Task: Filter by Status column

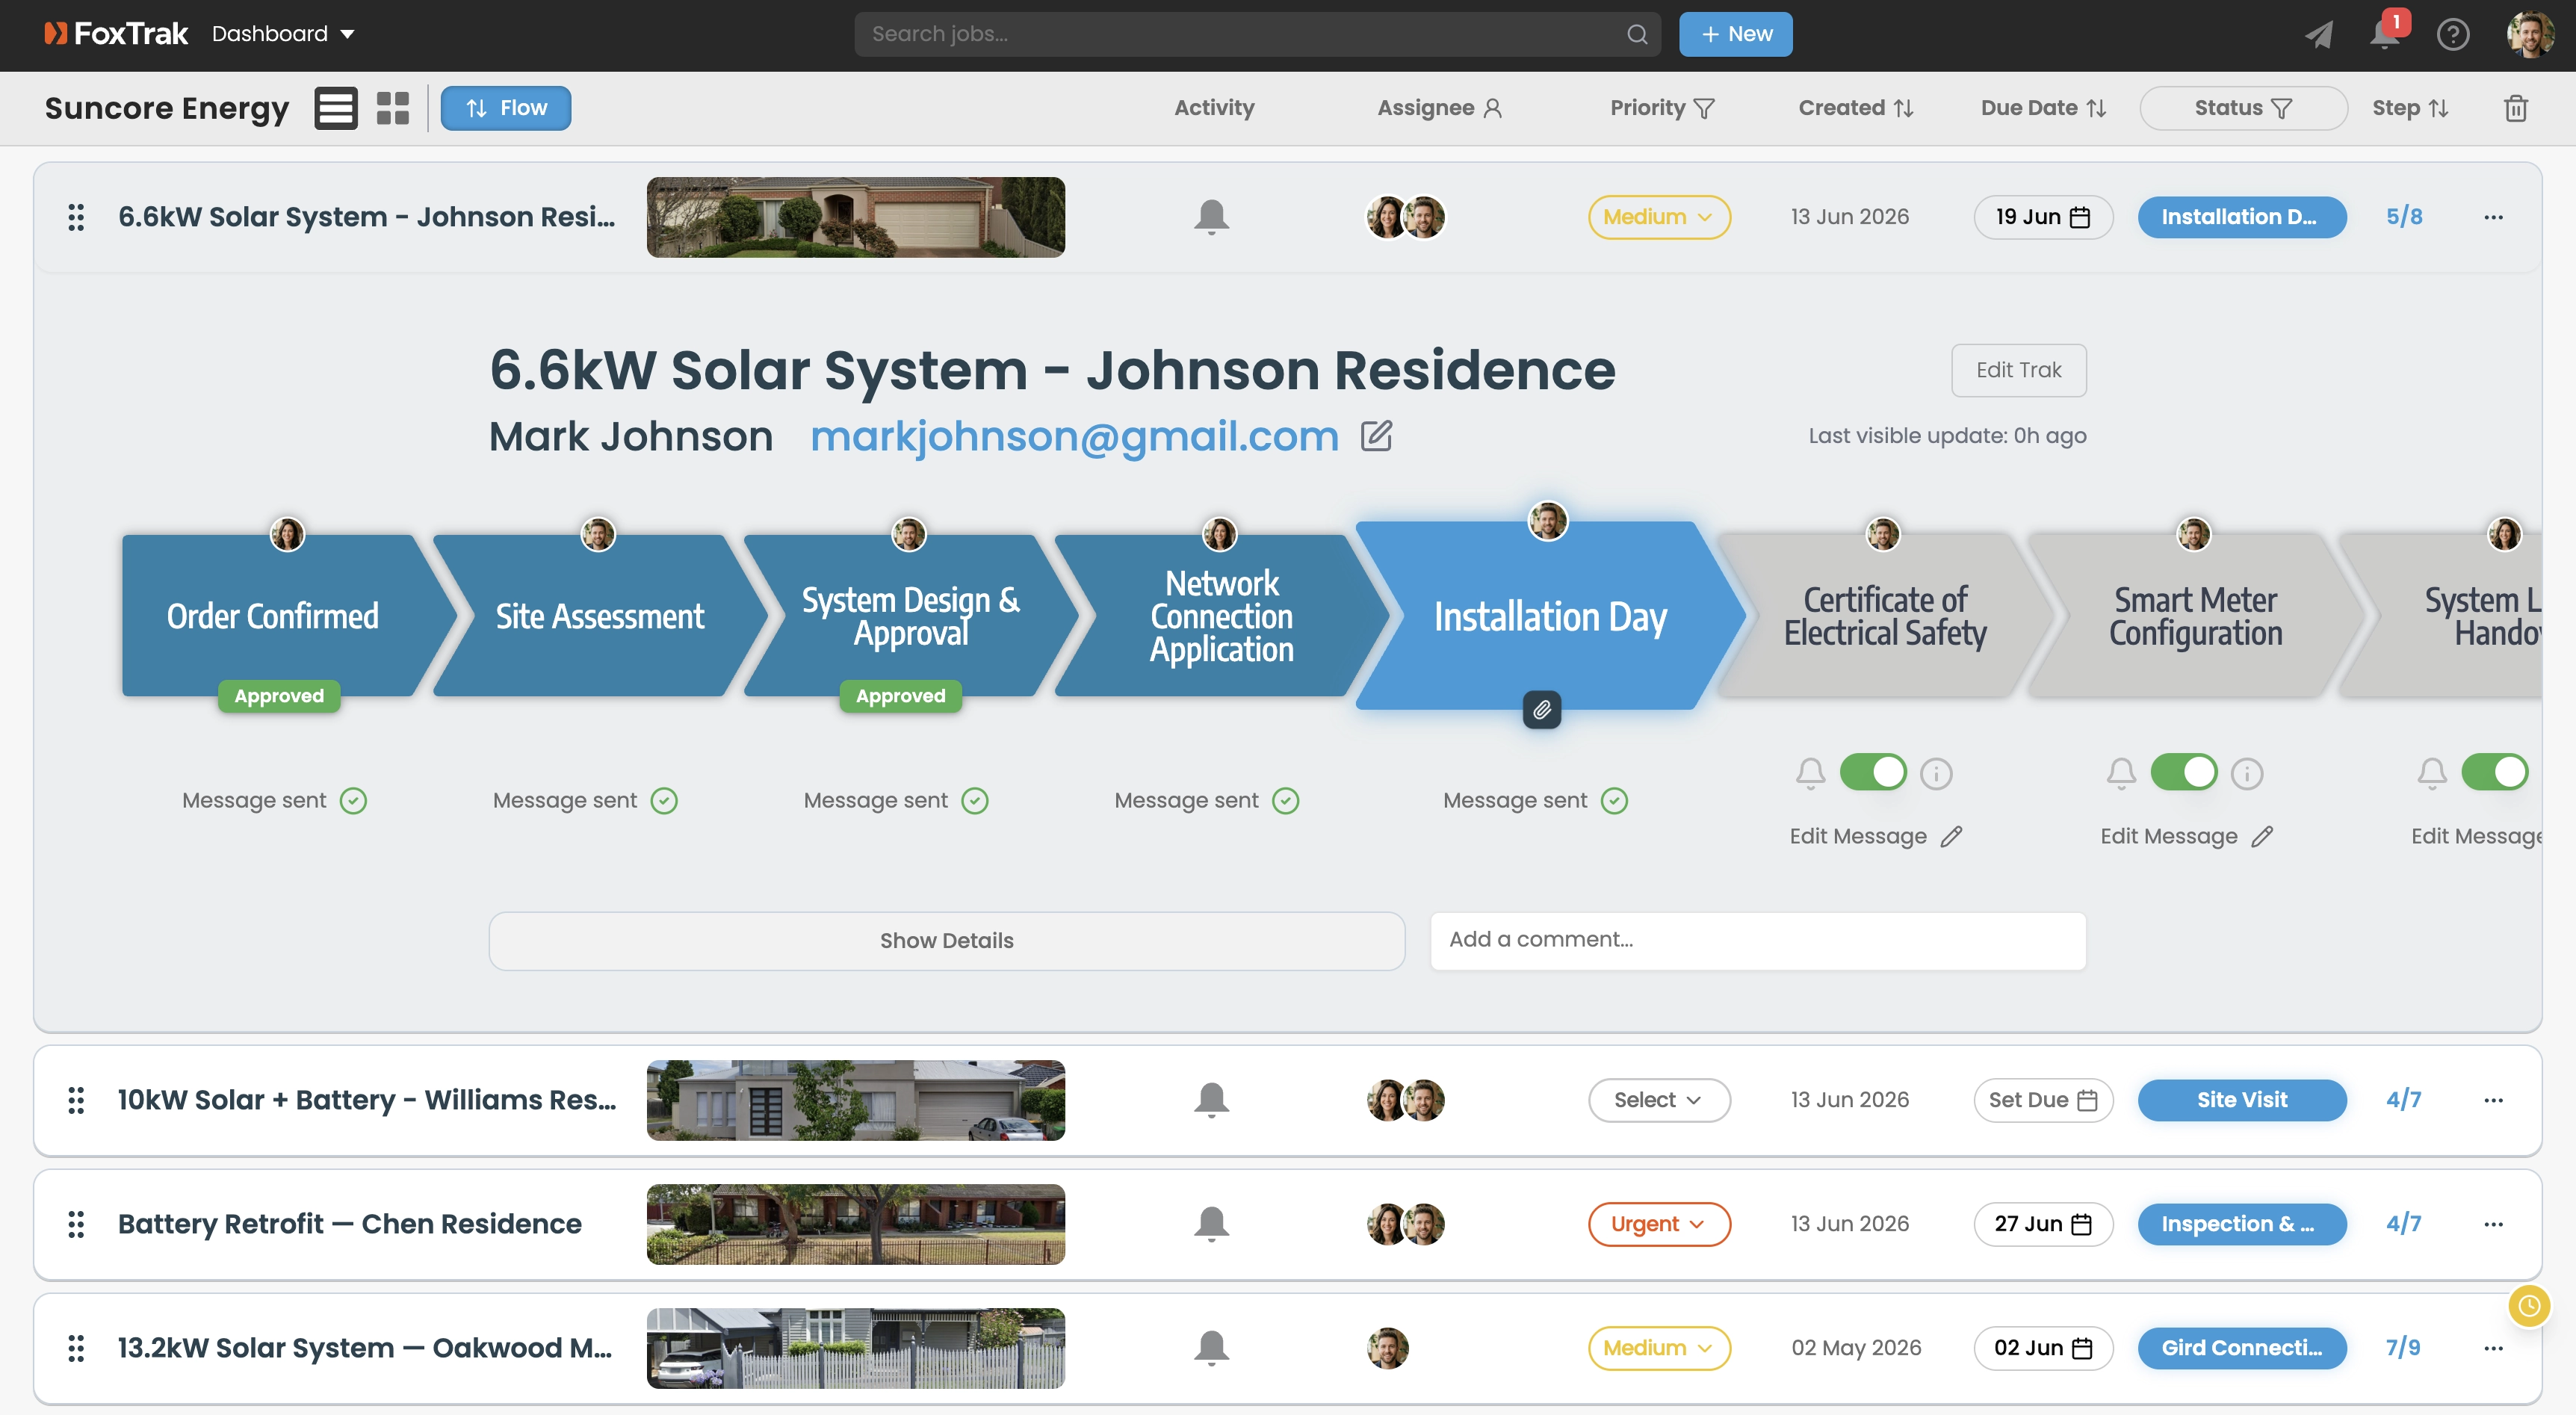Action: [x=2243, y=108]
